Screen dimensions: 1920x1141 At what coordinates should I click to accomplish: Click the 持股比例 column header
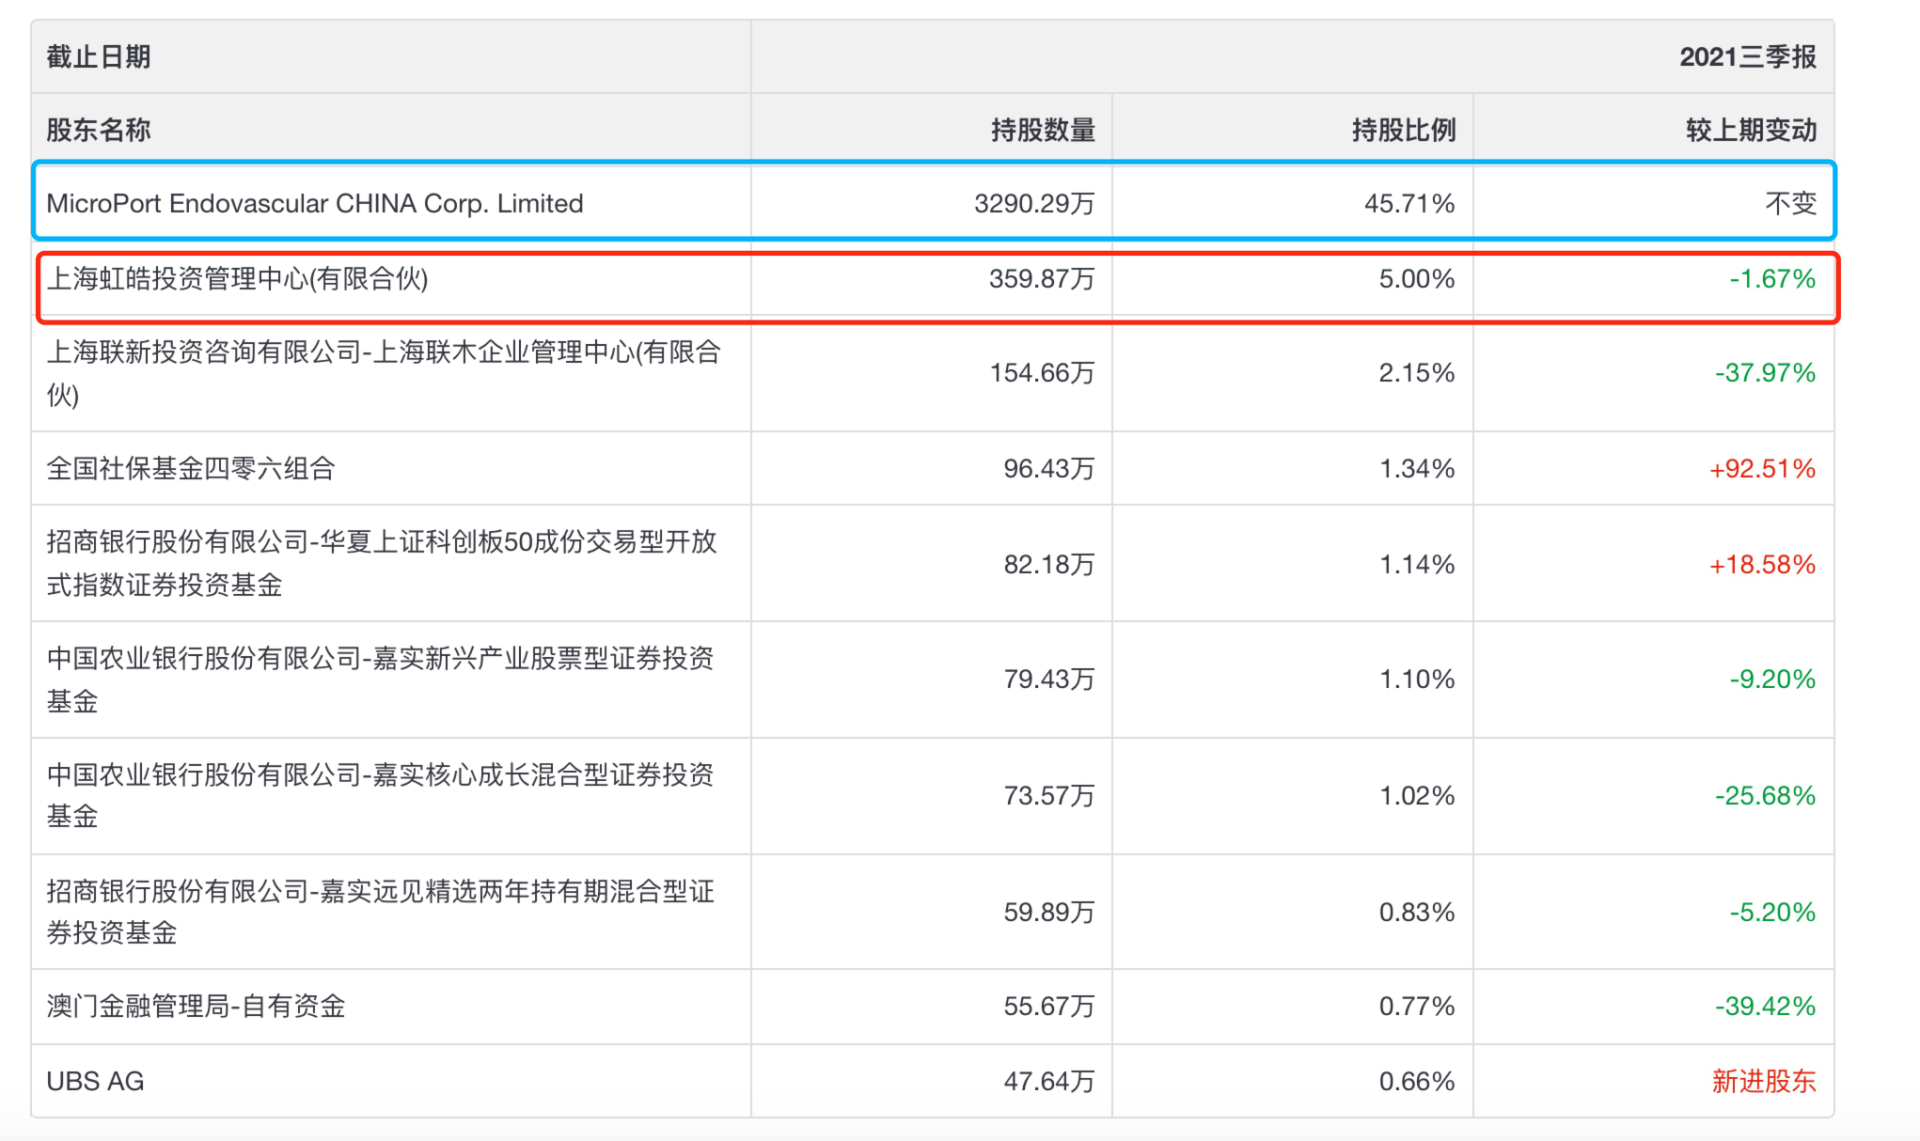1403,130
